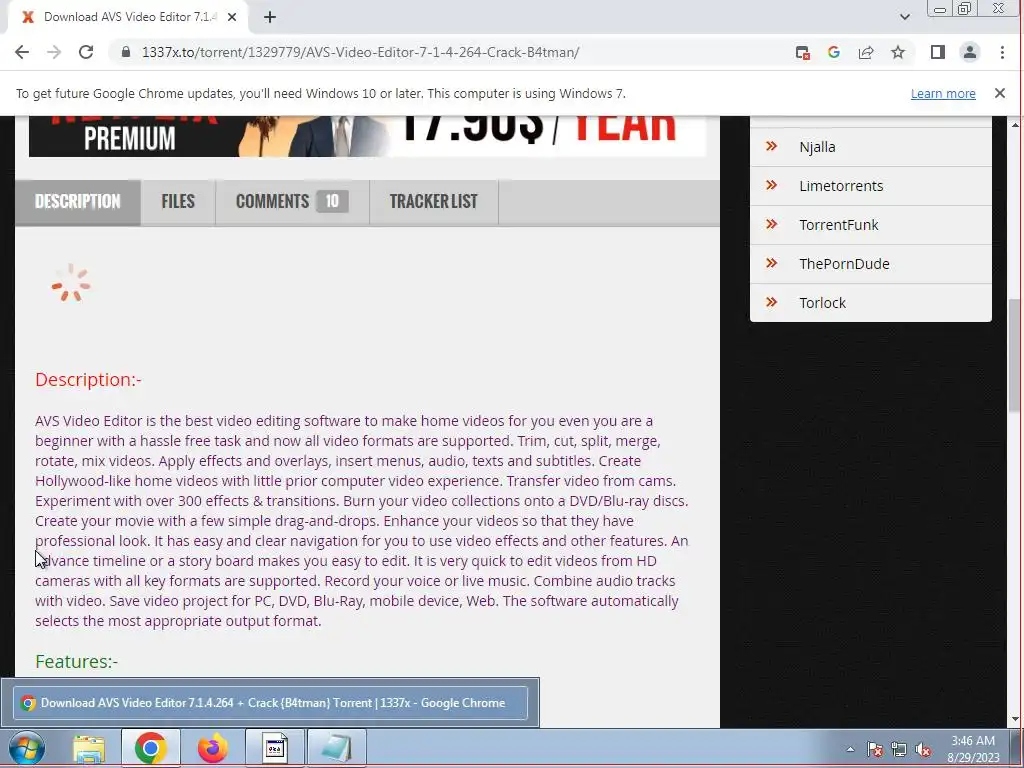Click the scrollbar up arrow
1024x768 pixels.
pyautogui.click(x=1014, y=124)
